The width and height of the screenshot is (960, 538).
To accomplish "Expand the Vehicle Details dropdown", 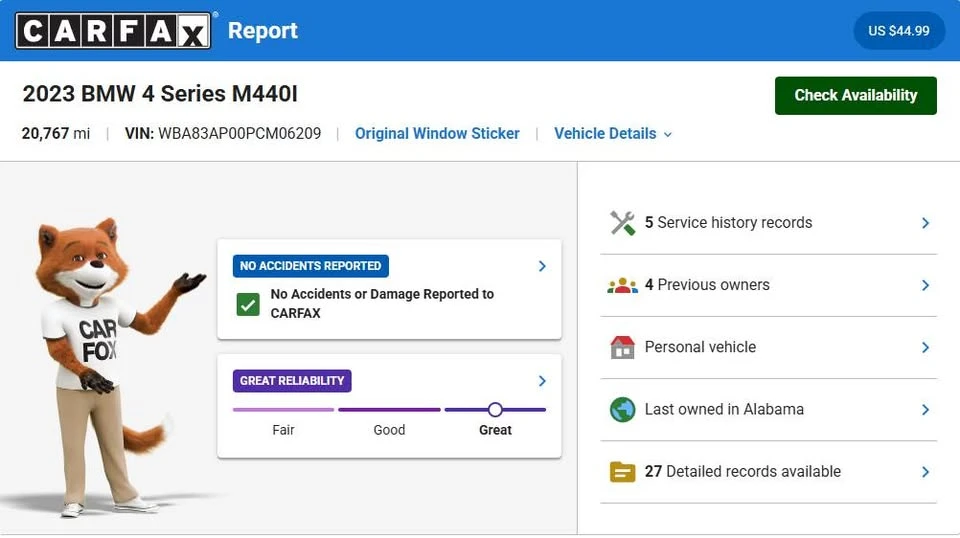I will tap(613, 133).
